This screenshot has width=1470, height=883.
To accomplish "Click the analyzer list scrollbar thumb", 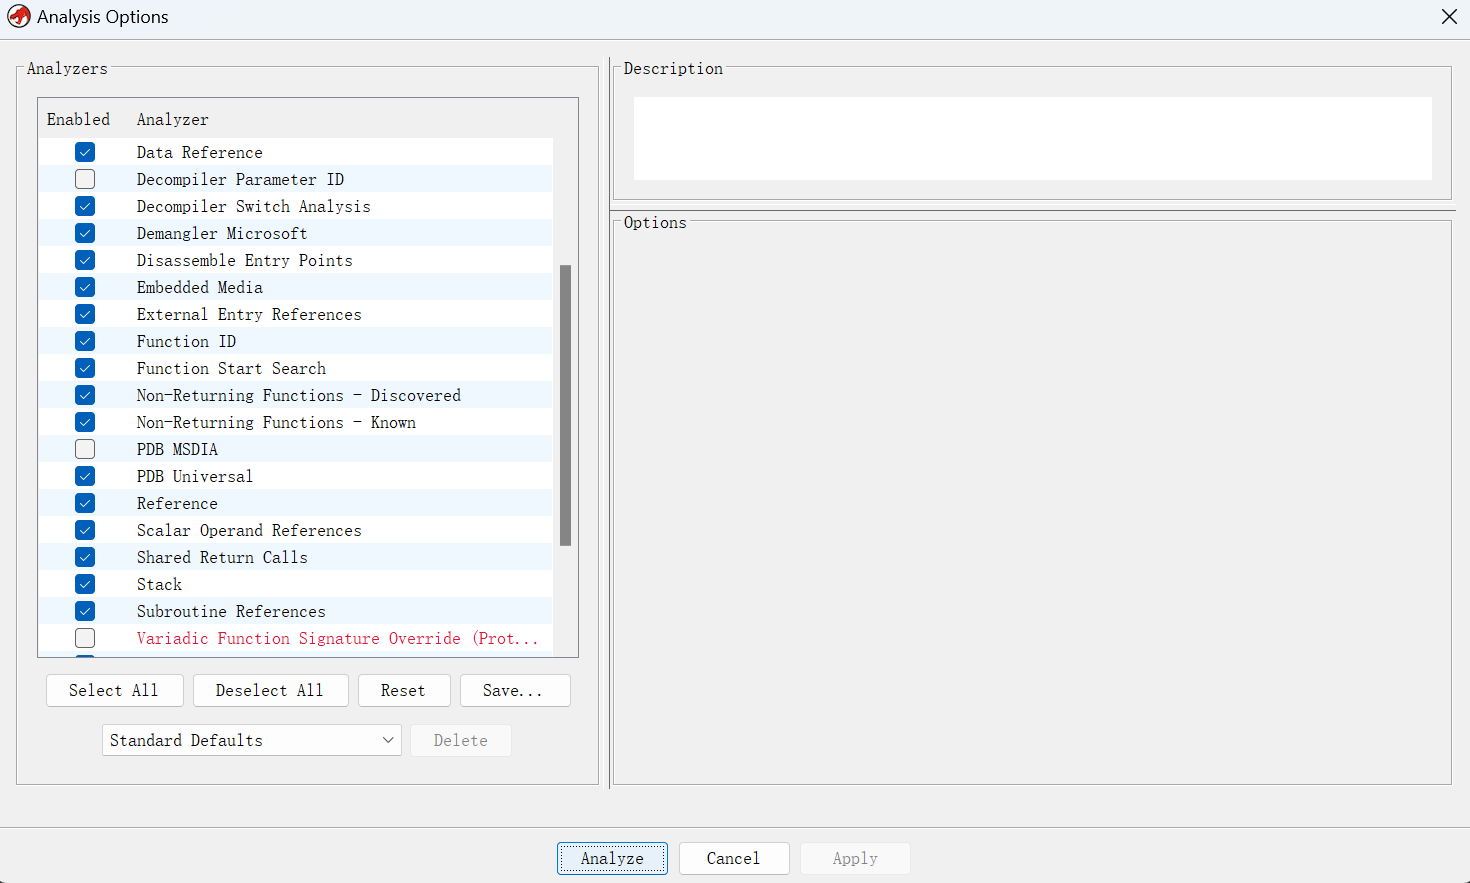I will [565, 405].
